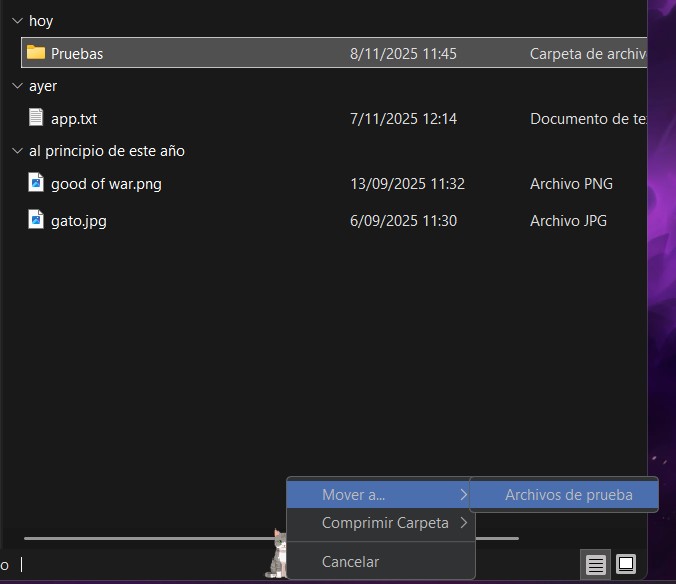Click "Archivo PNG" type of good of war.png
Image resolution: width=676 pixels, height=584 pixels.
tap(571, 184)
